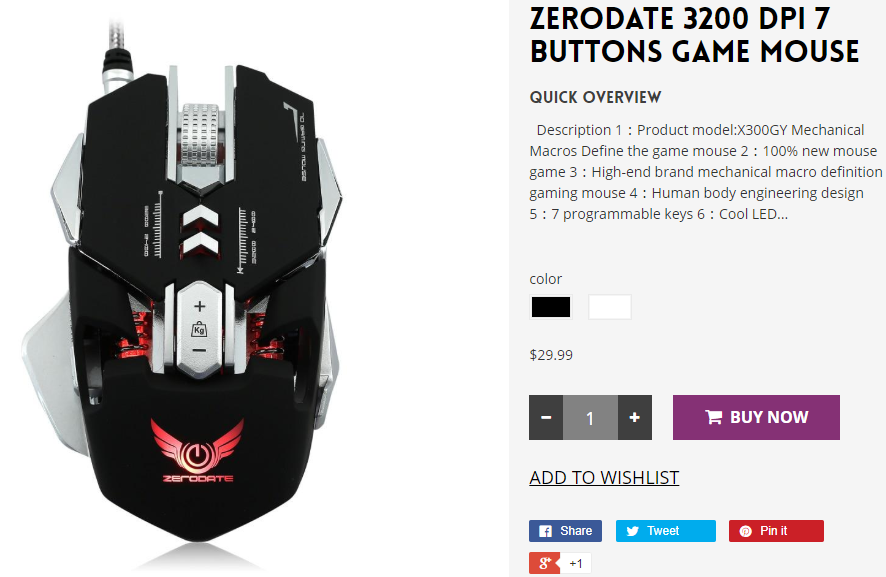886x577 pixels.
Task: Click the $29.99 price text
Action: coord(551,355)
